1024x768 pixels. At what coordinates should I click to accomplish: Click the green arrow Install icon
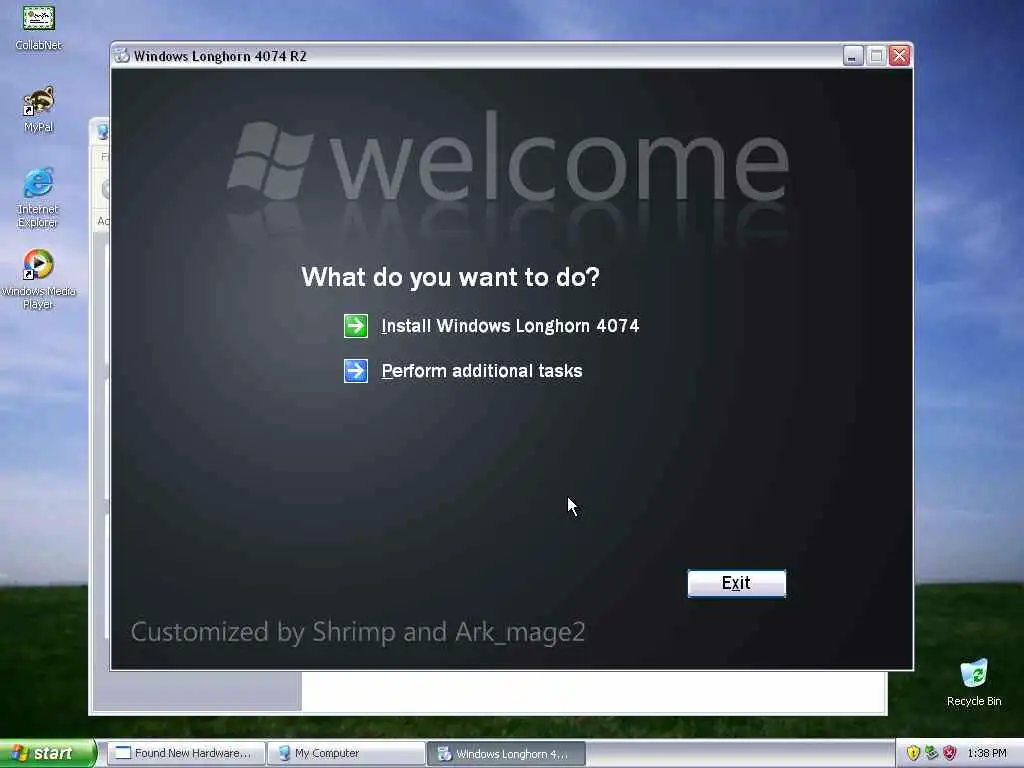coord(356,326)
